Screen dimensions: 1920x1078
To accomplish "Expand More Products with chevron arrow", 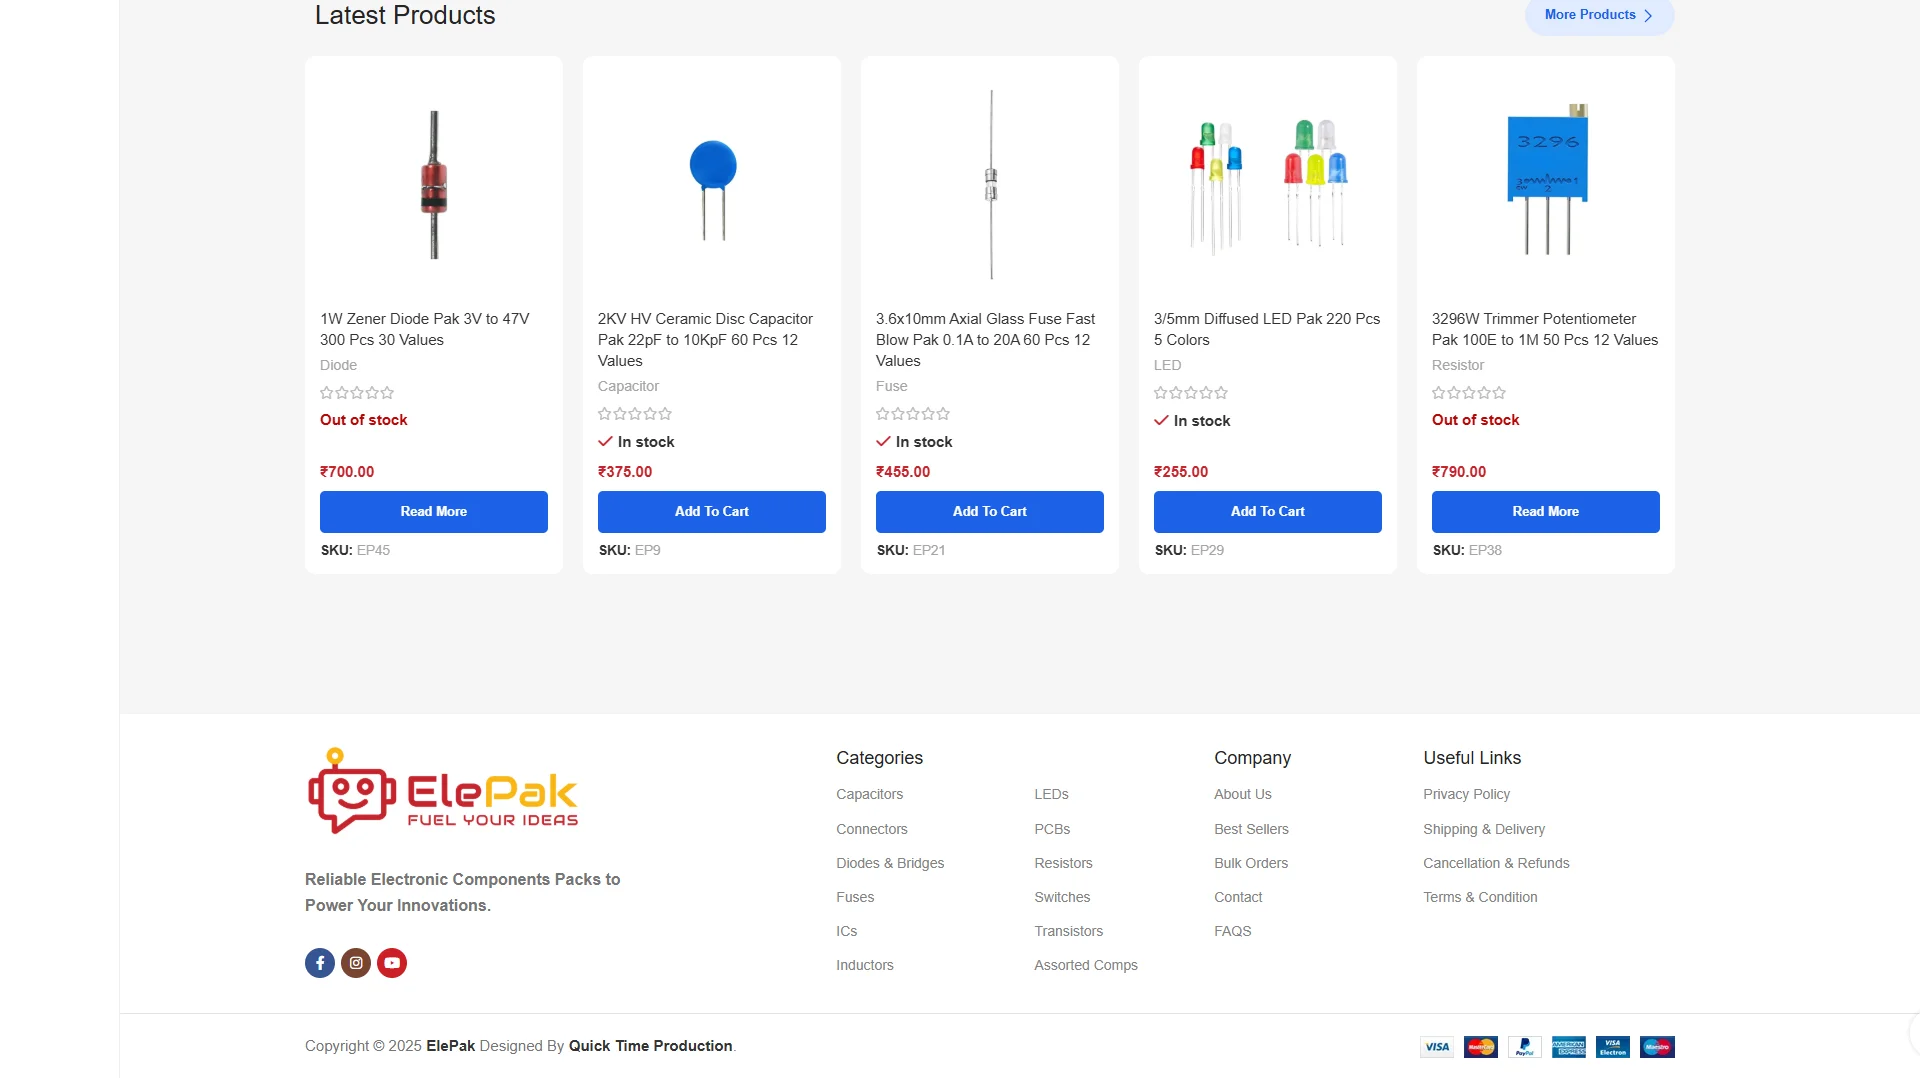I will [x=1598, y=15].
